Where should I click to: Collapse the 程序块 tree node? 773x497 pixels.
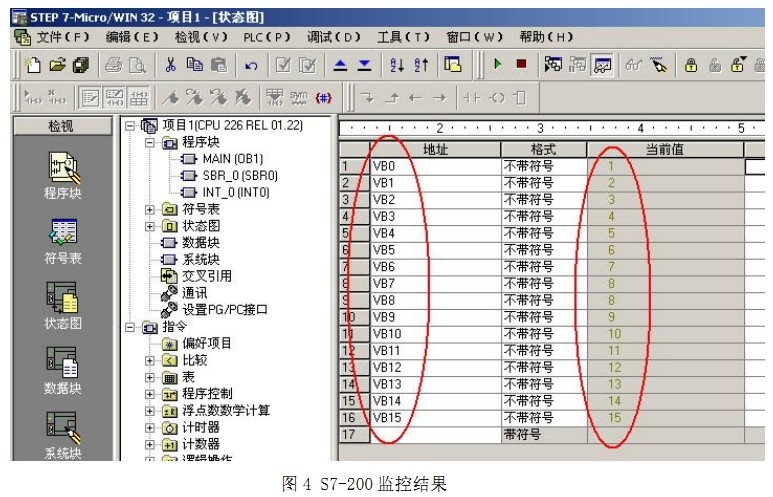pos(149,142)
